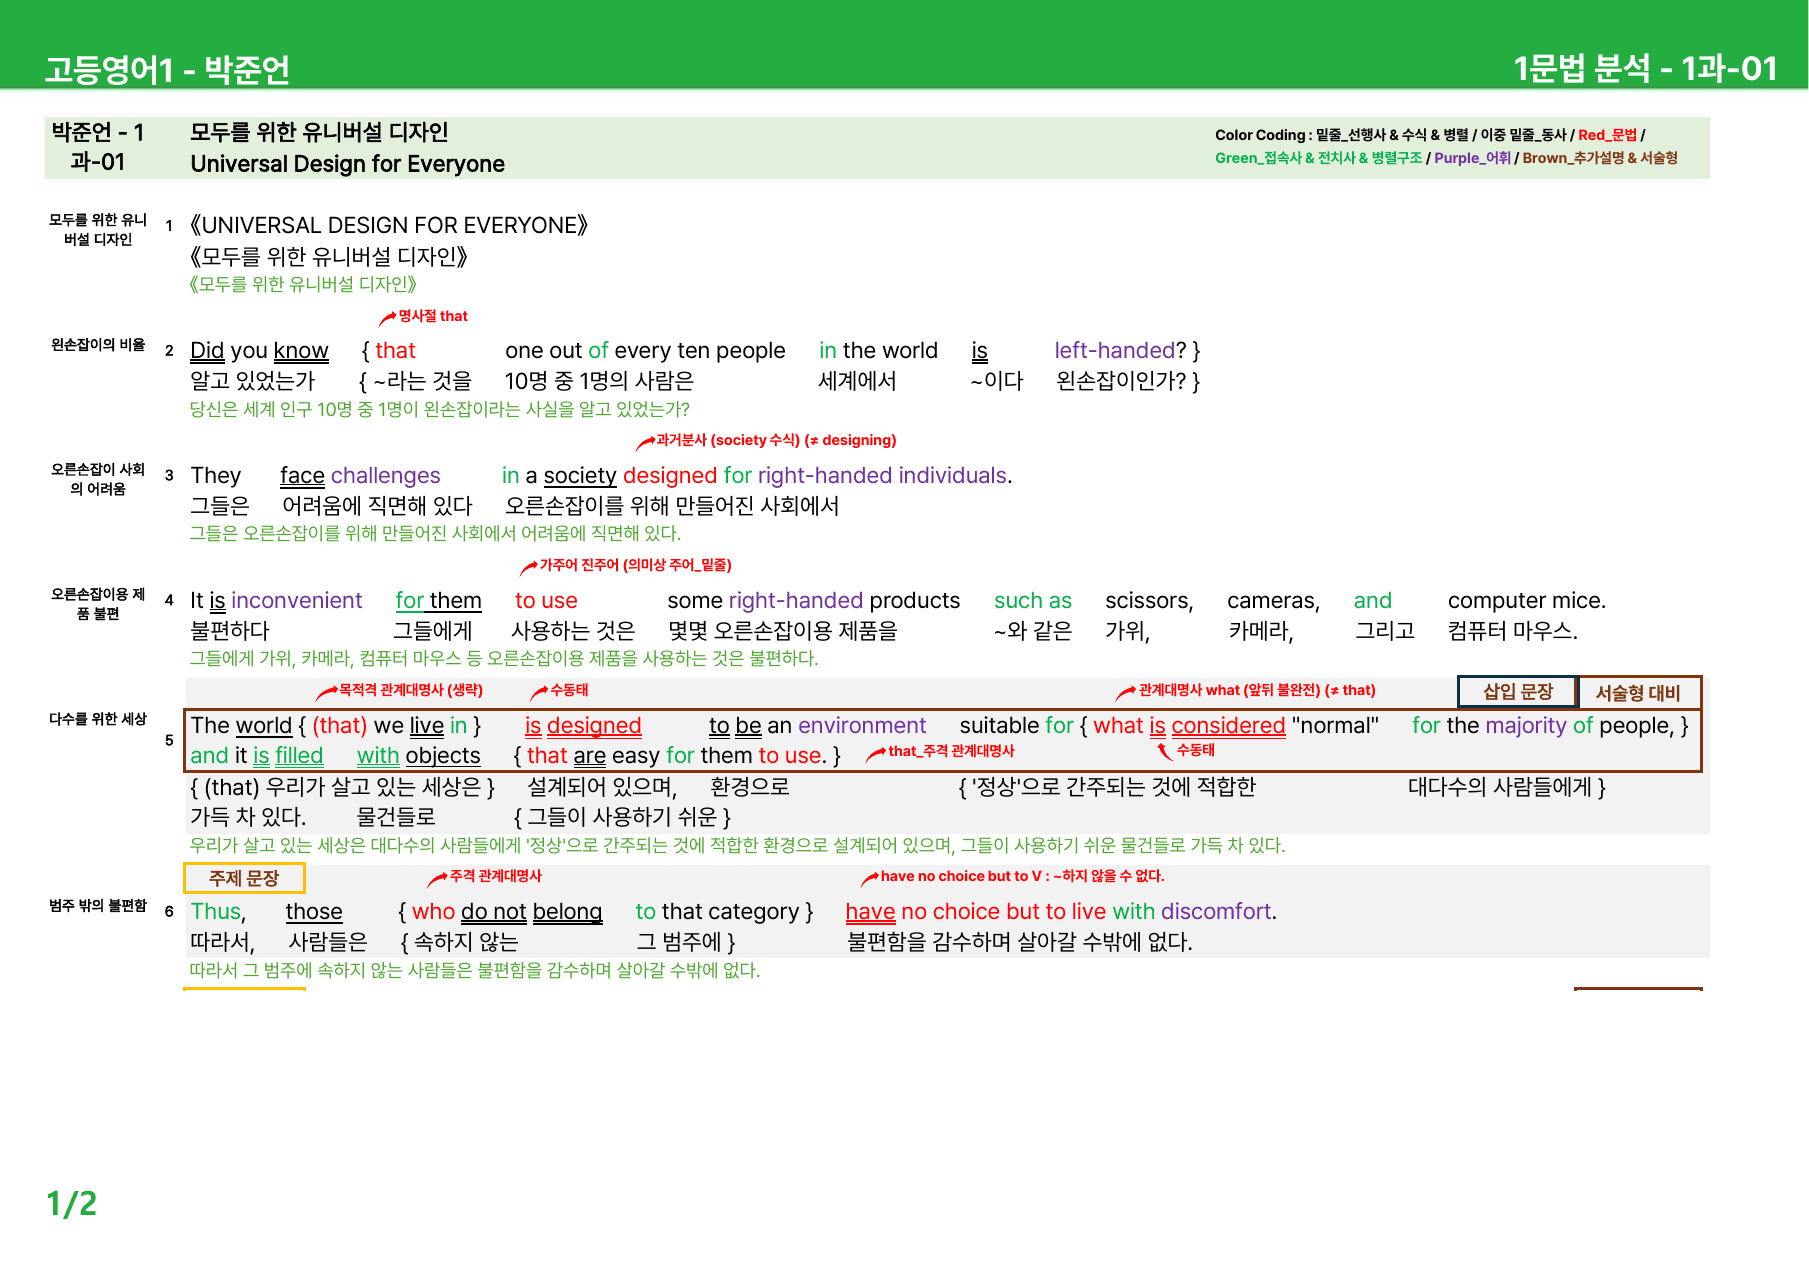Click the header label "1문법 분석 - 1과-01"
1809x1279 pixels.
pos(1645,69)
